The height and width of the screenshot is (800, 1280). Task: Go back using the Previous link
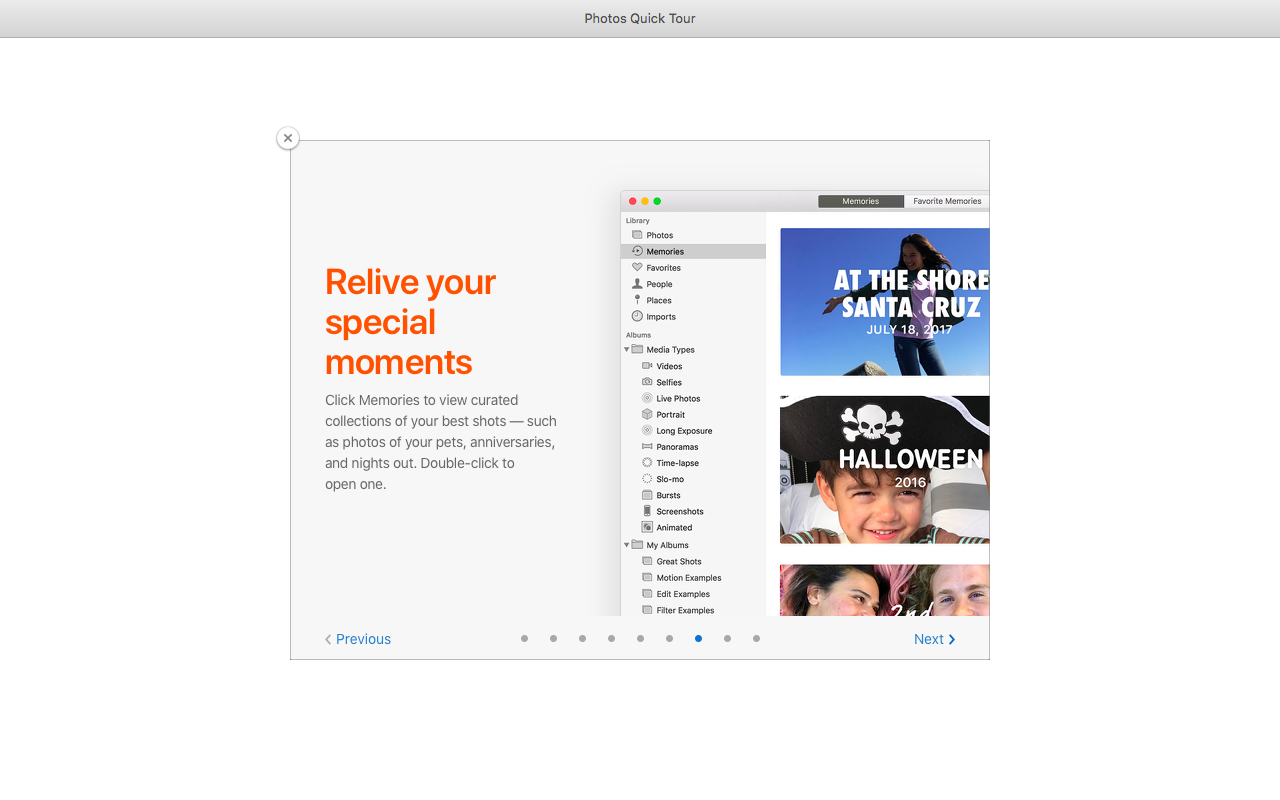tap(358, 639)
